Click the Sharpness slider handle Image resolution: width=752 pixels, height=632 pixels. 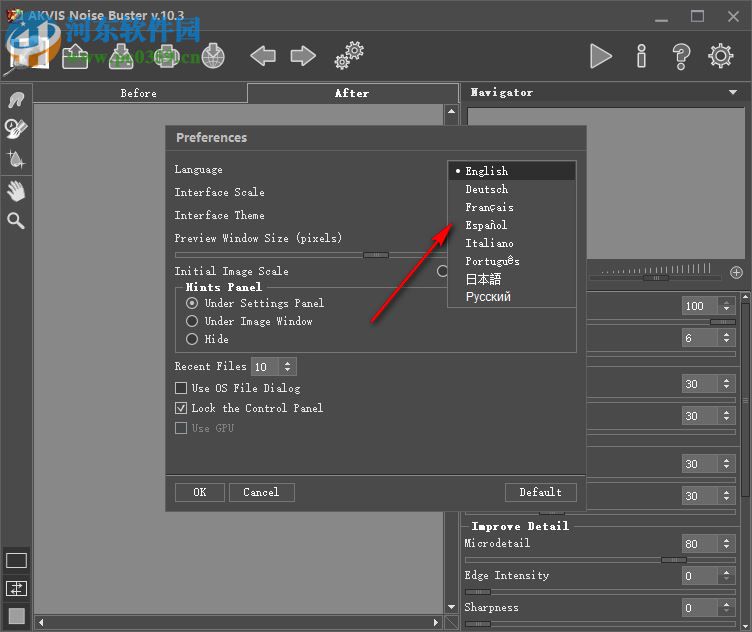coord(478,624)
